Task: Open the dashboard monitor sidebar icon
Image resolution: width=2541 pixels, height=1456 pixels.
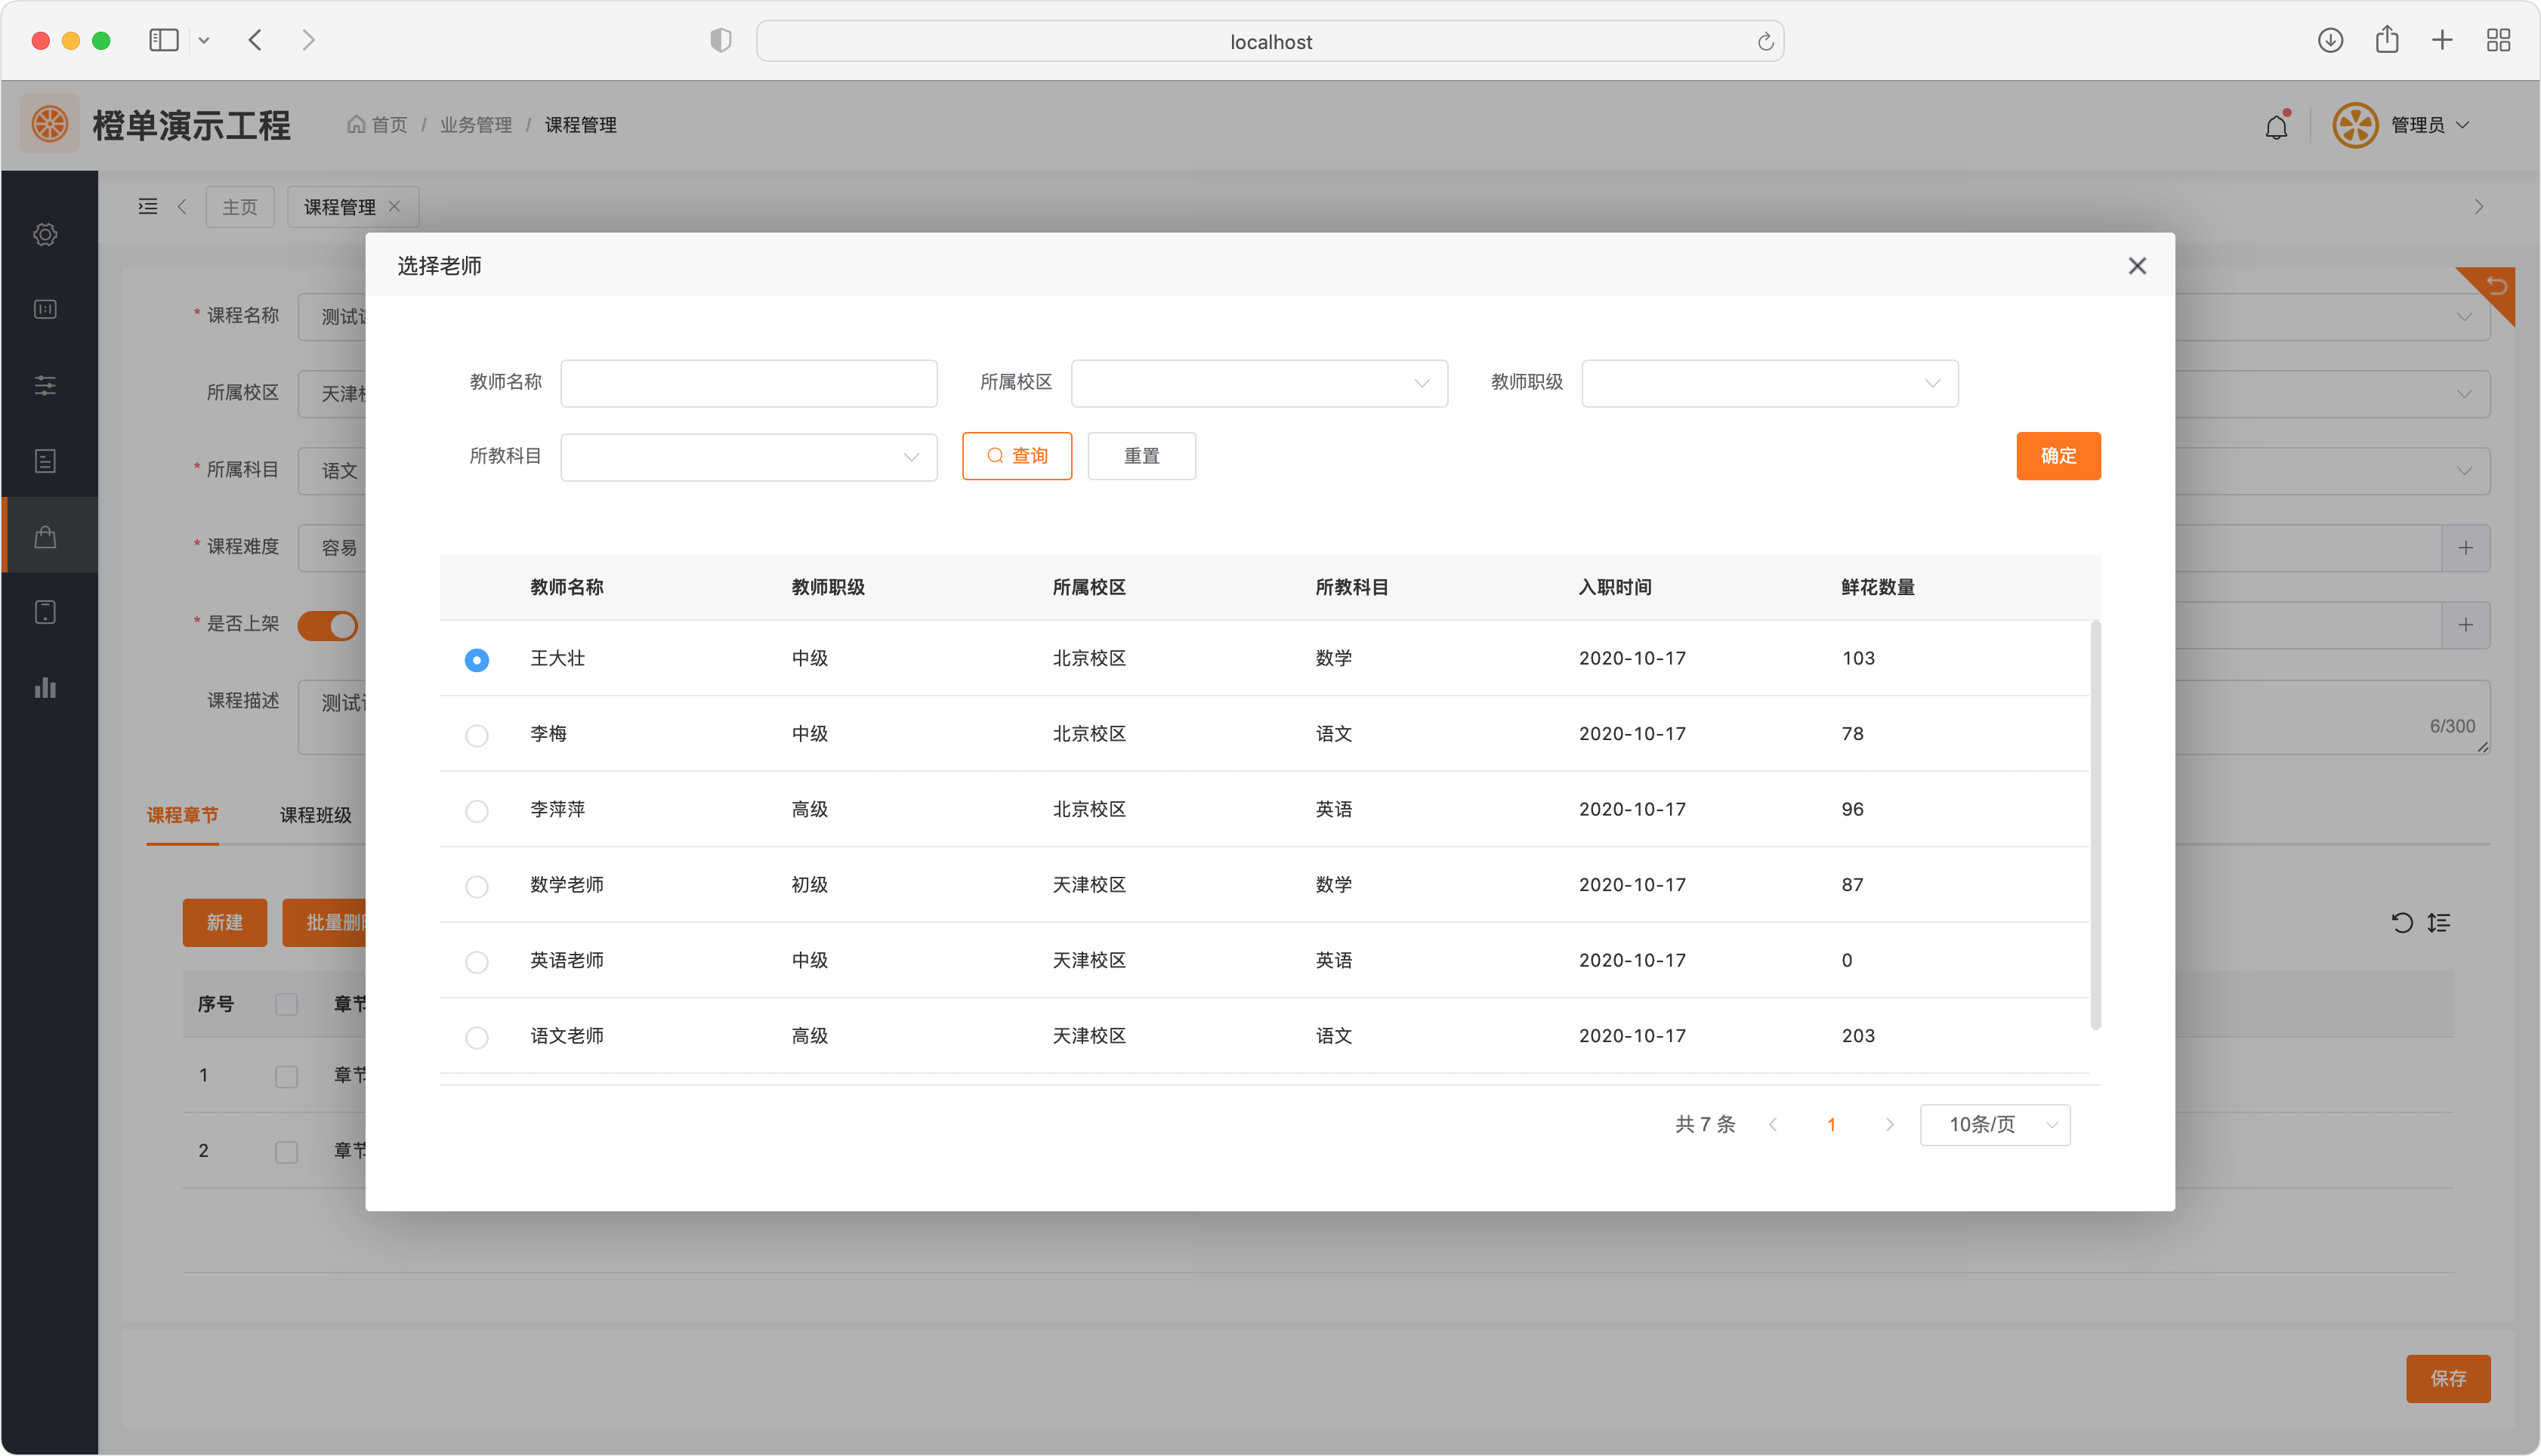Action: click(x=45, y=309)
